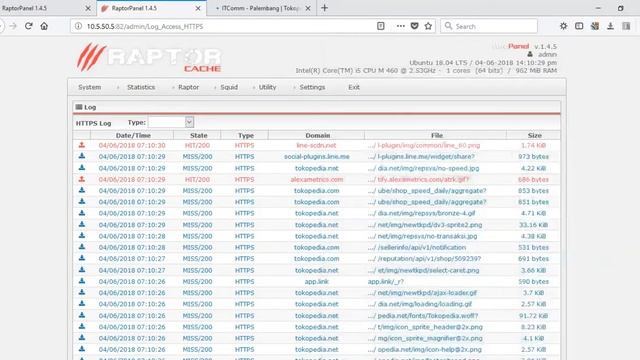Screen dimensions: 640x360
Task: Click the size value 33.16 KiB
Action: 533,225
